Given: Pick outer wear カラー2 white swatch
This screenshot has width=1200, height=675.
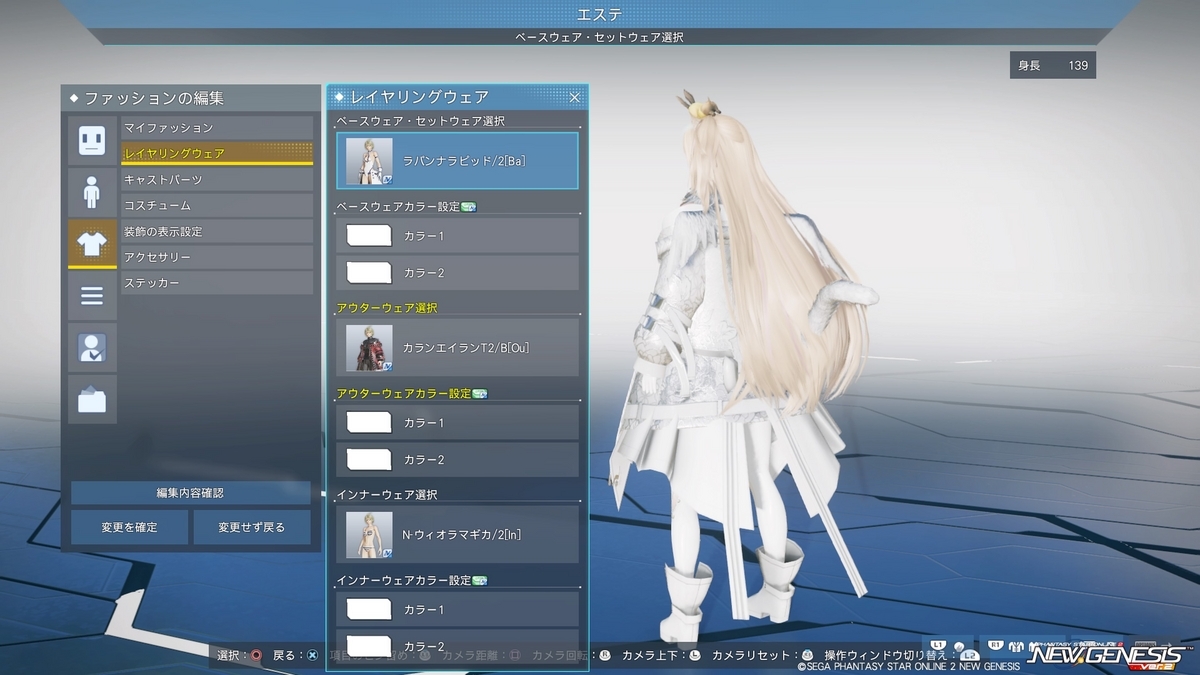Looking at the screenshot, I should click(x=368, y=459).
